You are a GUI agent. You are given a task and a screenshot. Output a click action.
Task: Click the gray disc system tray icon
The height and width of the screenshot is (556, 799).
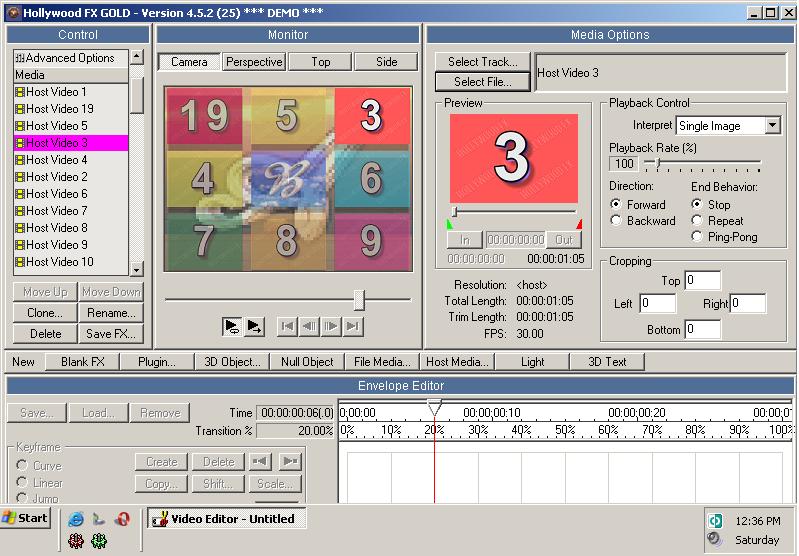715,539
